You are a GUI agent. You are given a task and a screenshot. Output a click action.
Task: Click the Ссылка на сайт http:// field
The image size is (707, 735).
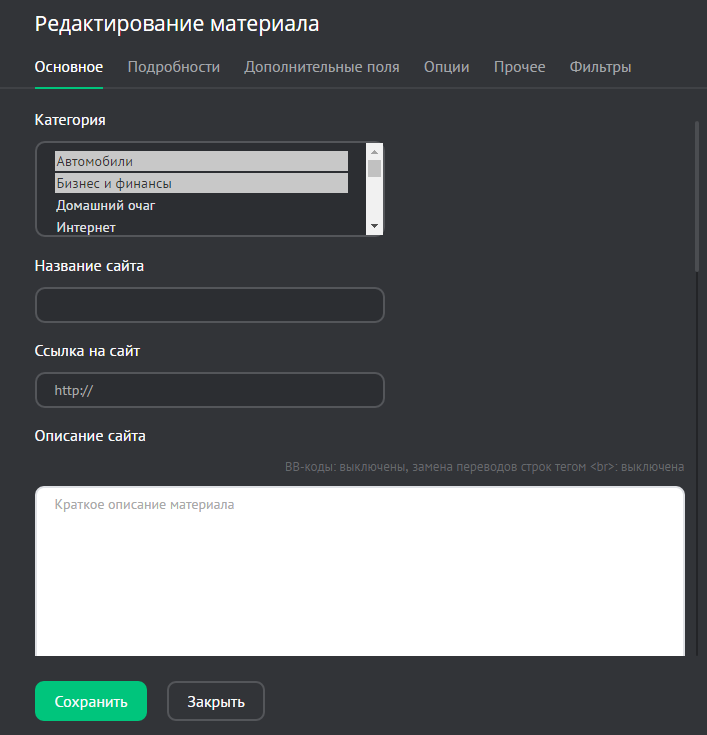pos(210,391)
